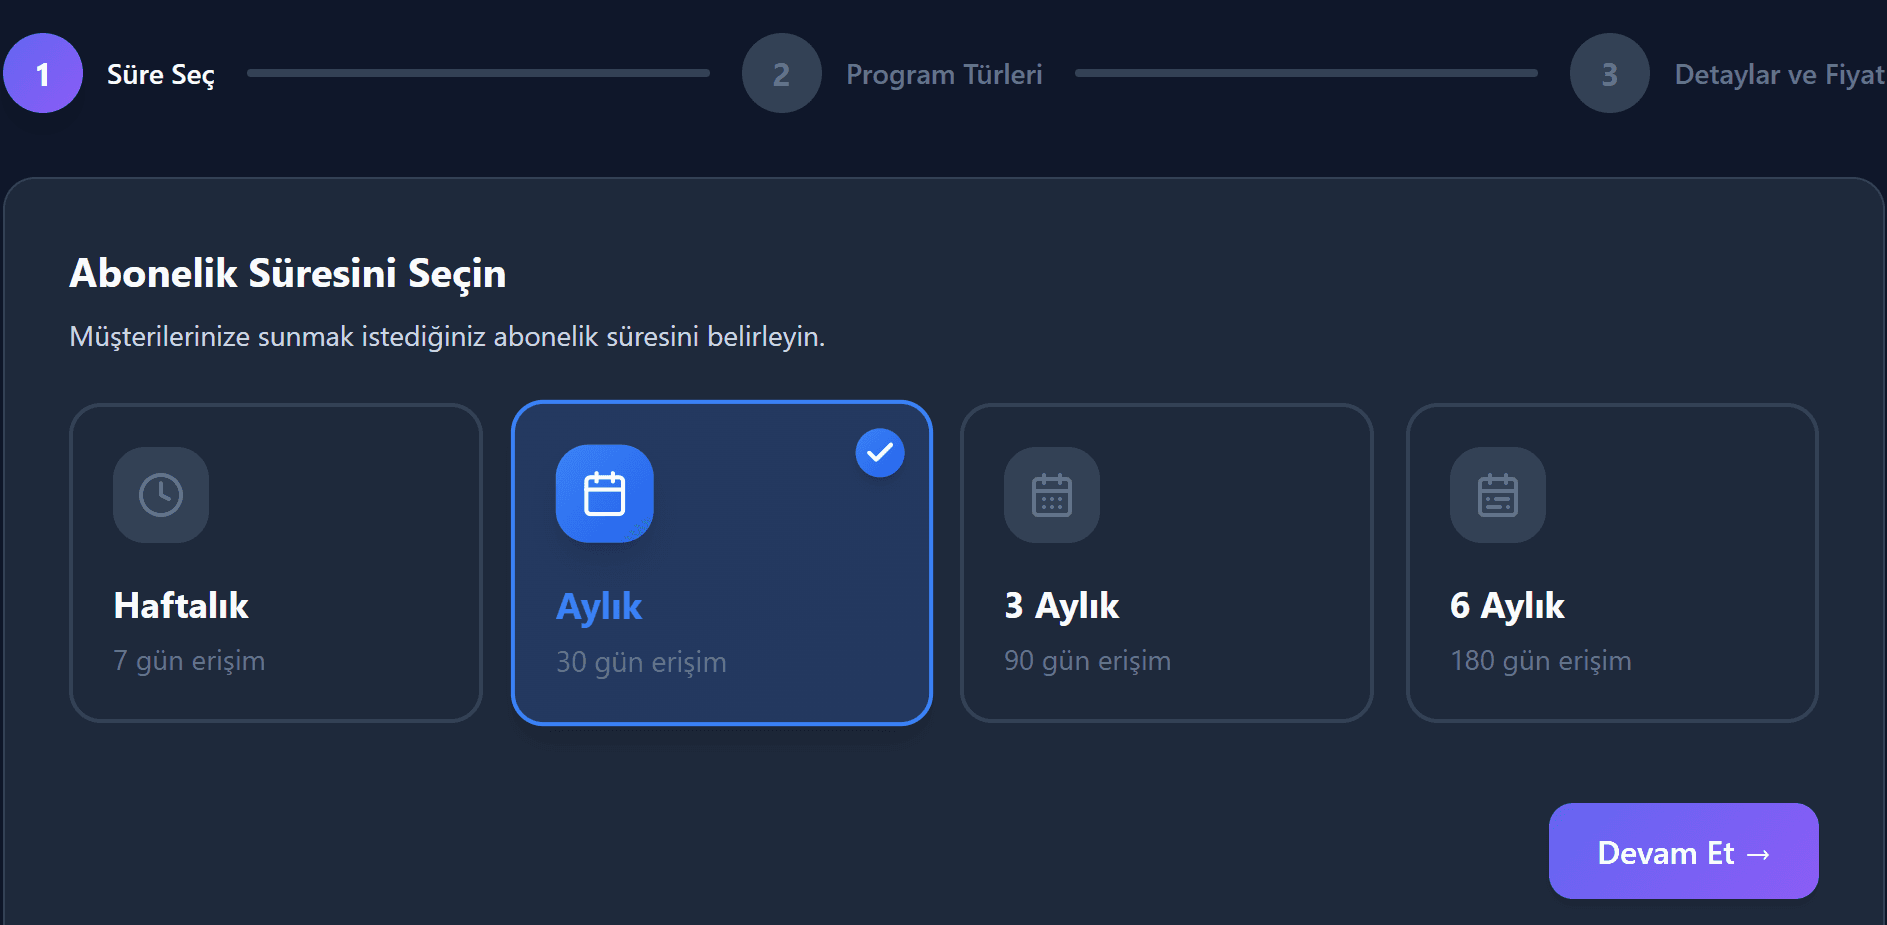Viewport: 1887px width, 925px height.
Task: Click the calendar icon on the 6 Aylık card
Action: [x=1498, y=495]
